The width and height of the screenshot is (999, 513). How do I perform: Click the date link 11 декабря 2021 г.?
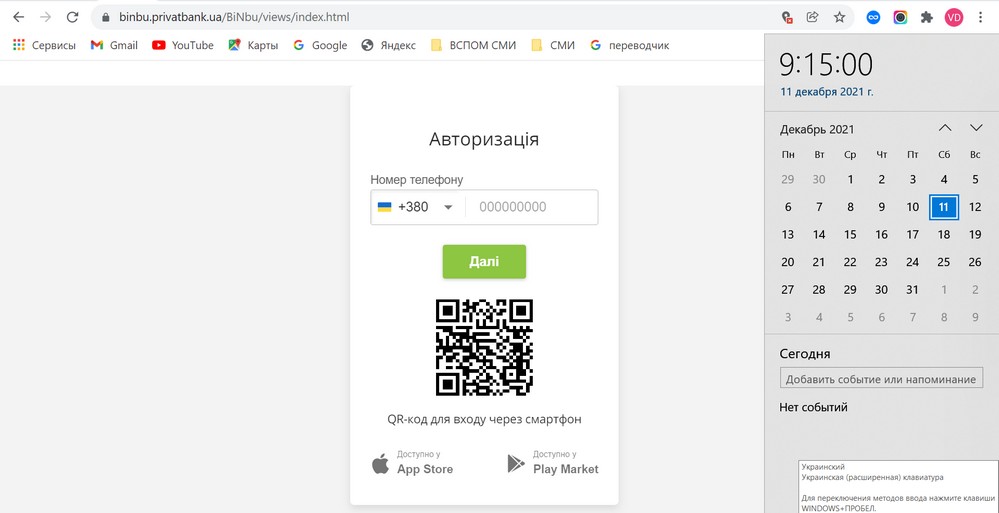[827, 92]
